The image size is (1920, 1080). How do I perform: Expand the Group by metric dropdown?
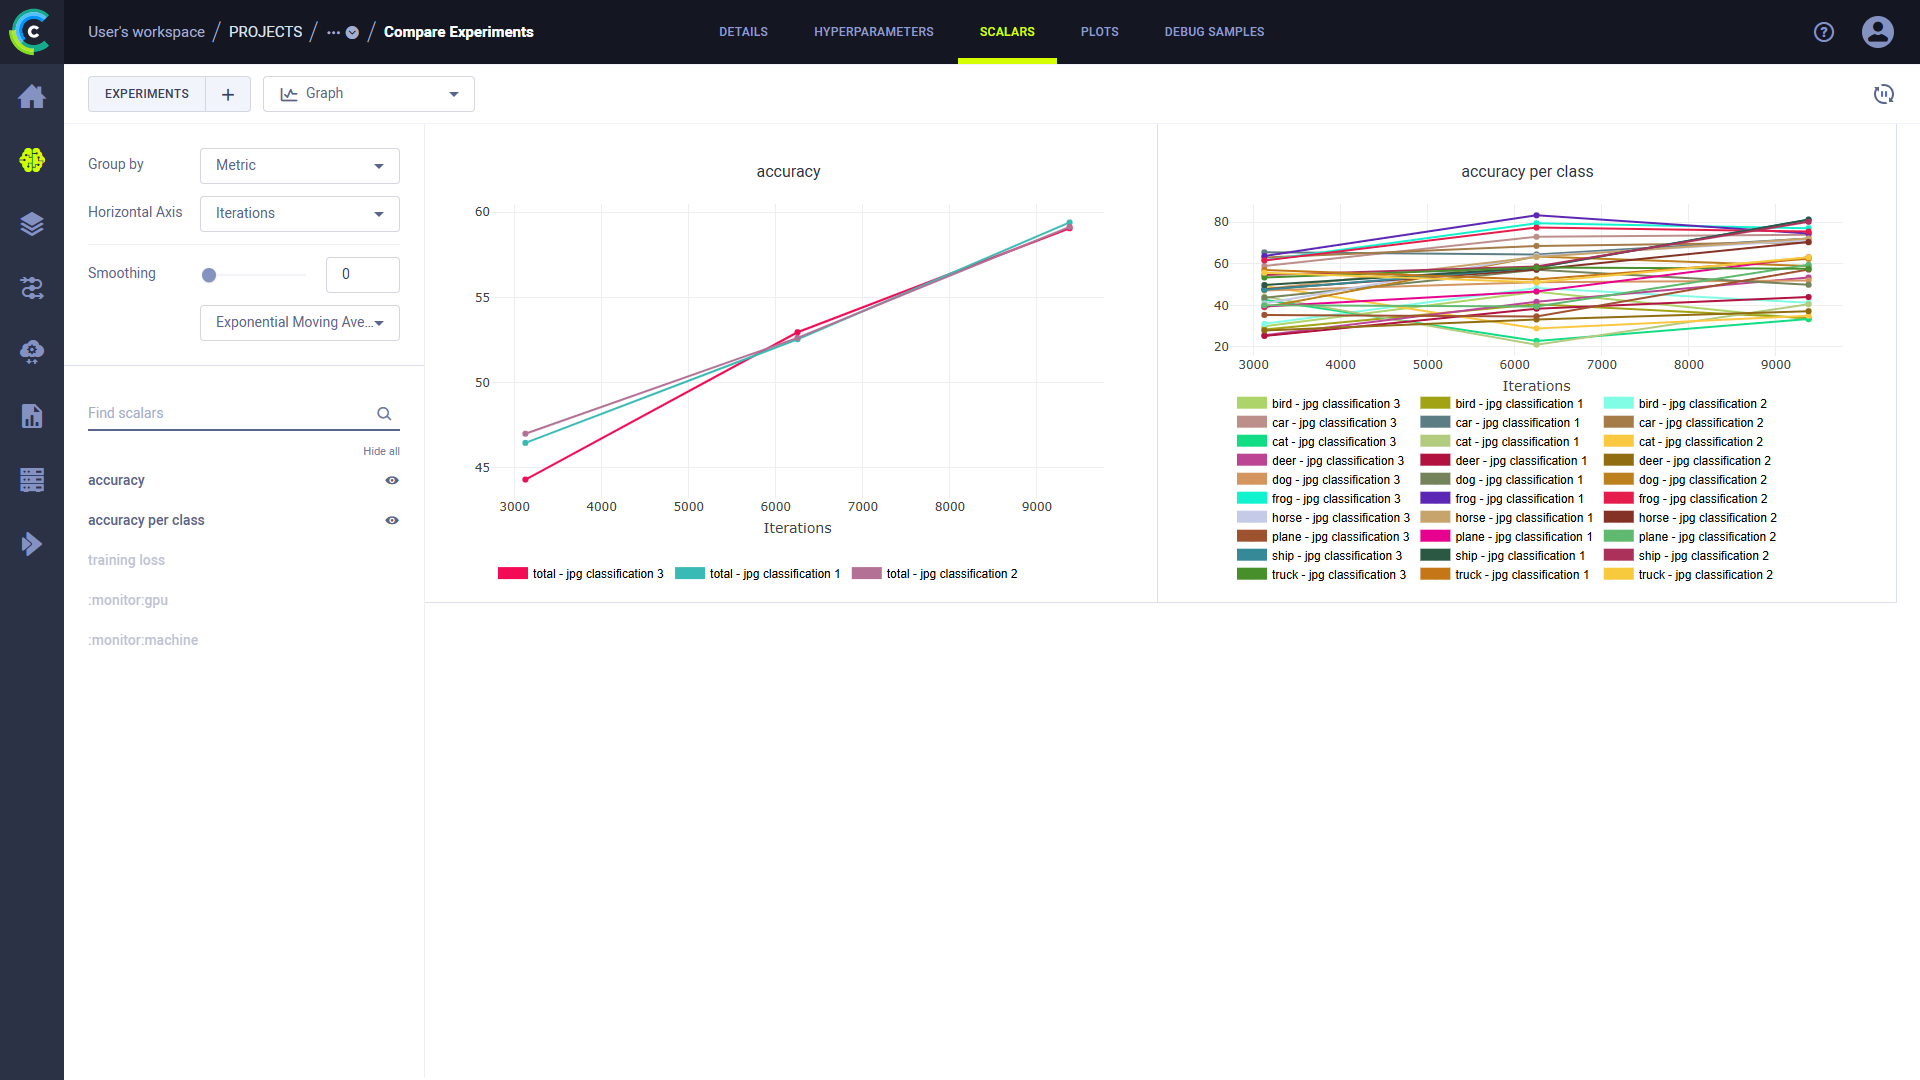click(x=298, y=165)
